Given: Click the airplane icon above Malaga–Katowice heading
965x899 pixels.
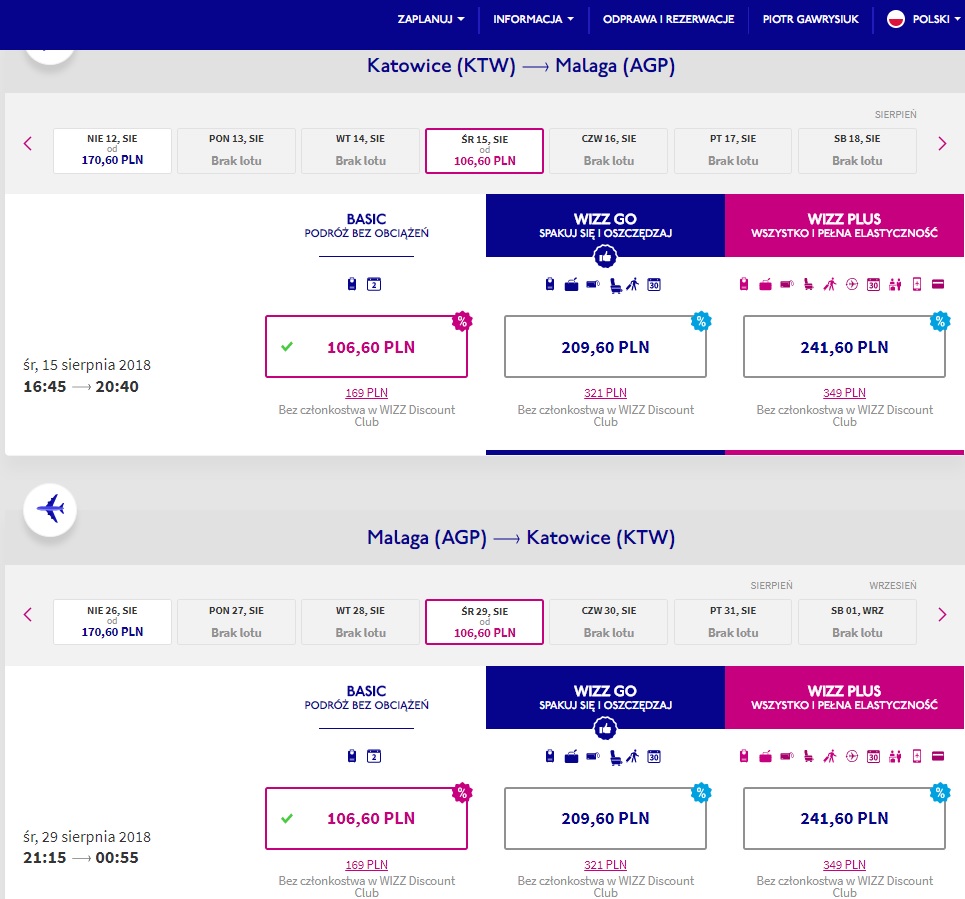Looking at the screenshot, I should [x=50, y=509].
